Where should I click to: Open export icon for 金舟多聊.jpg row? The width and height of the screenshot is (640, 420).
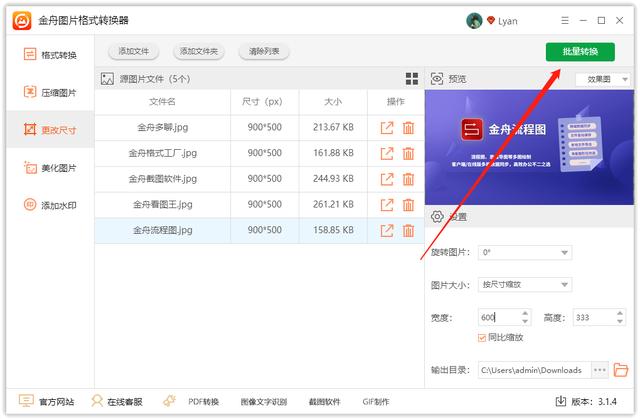click(387, 128)
